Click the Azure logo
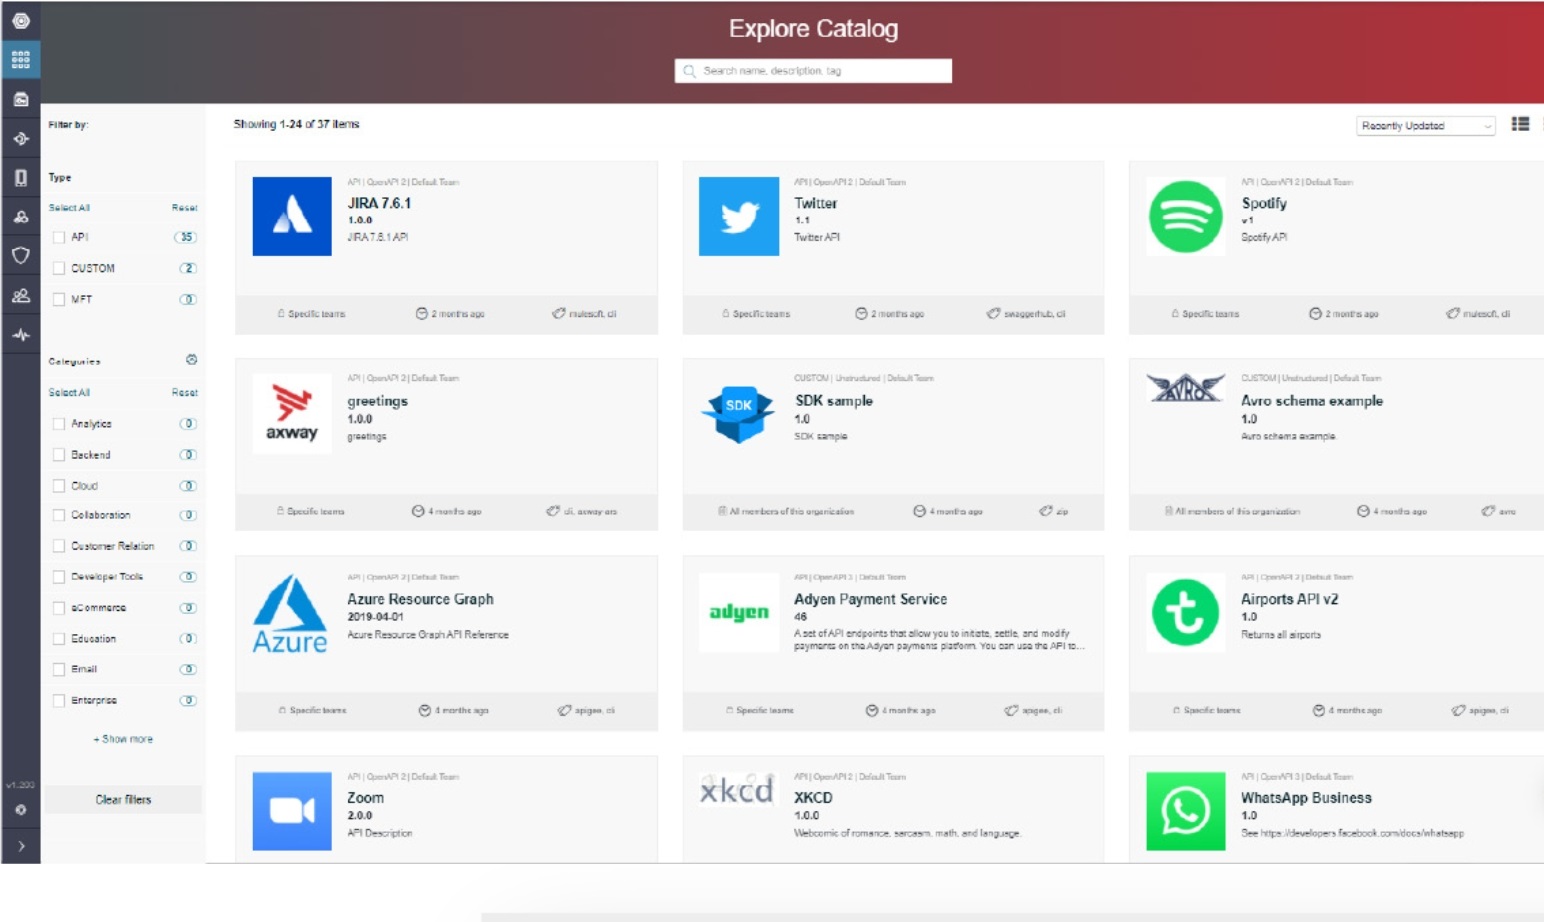The image size is (1544, 922). point(290,613)
